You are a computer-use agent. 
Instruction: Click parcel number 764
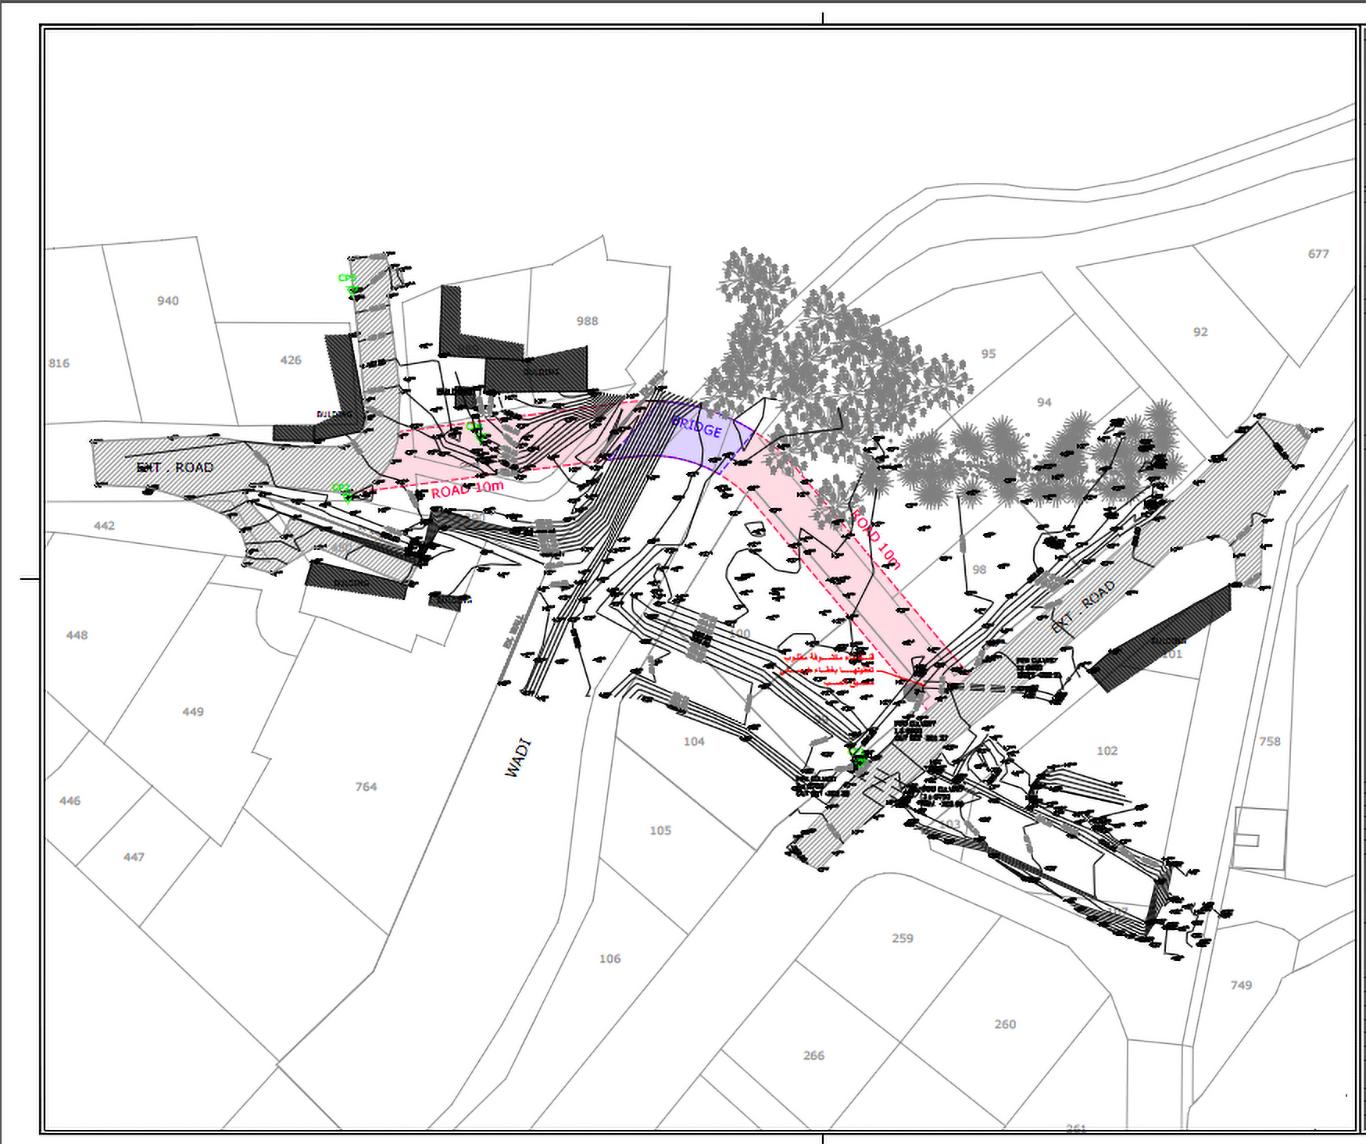366,787
